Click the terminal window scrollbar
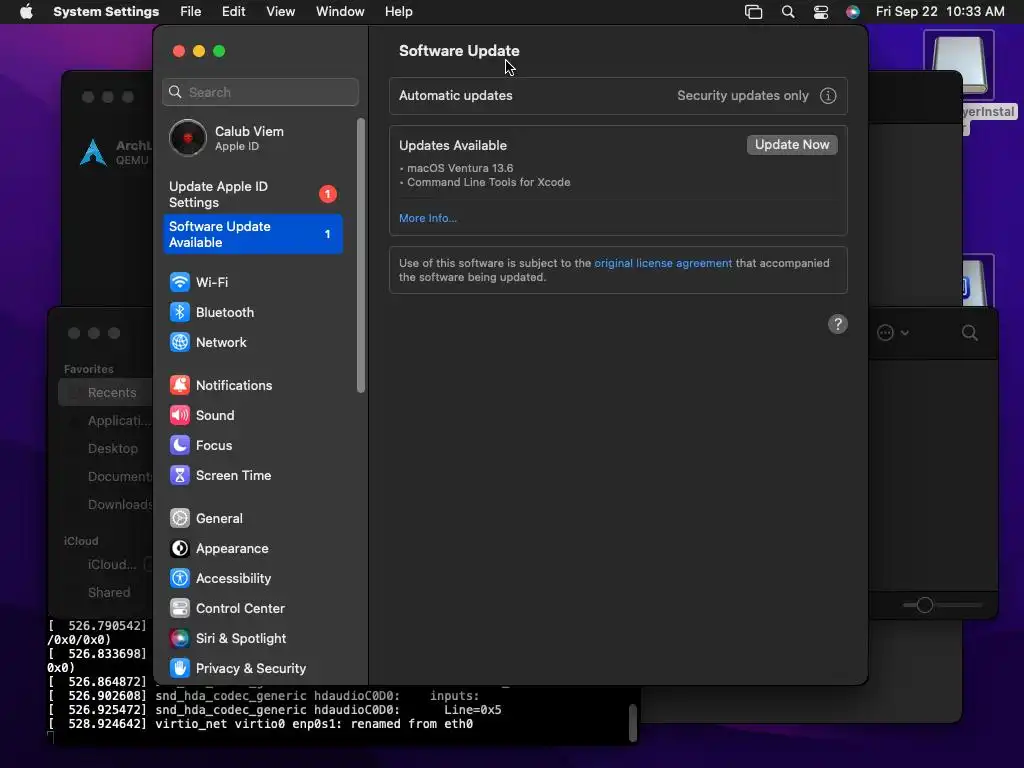This screenshot has width=1024, height=768. tap(632, 722)
